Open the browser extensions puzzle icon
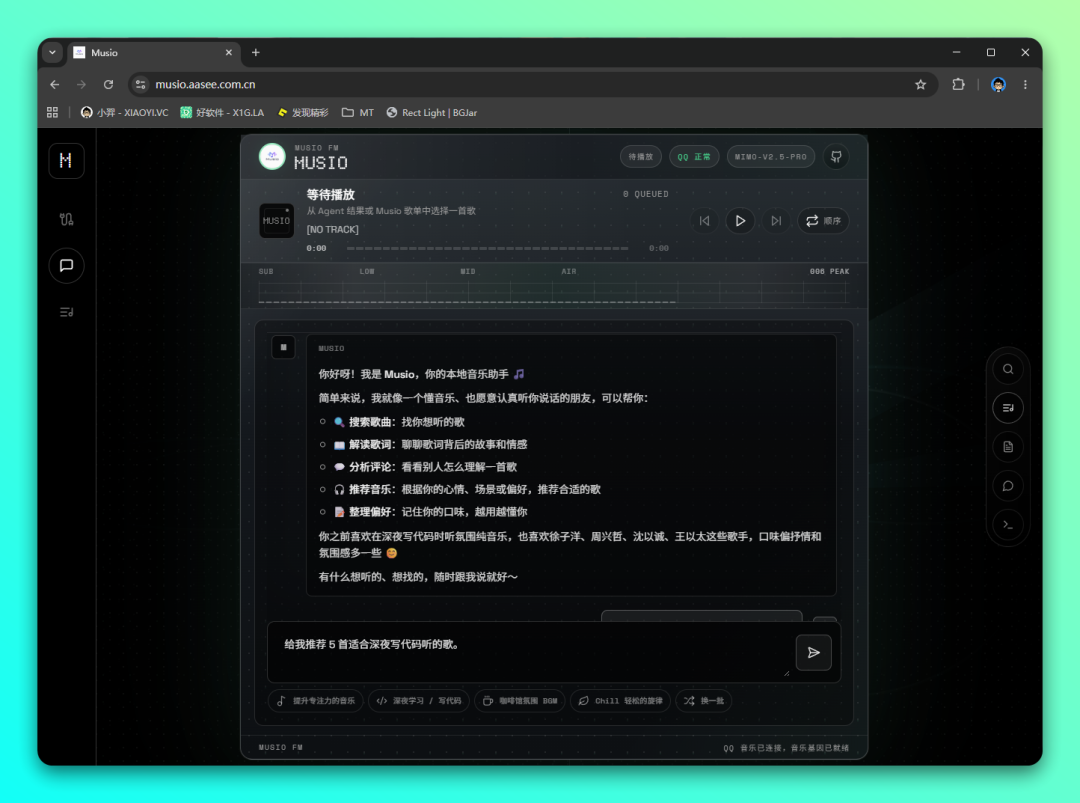Screen dimensions: 1080x803 point(958,84)
